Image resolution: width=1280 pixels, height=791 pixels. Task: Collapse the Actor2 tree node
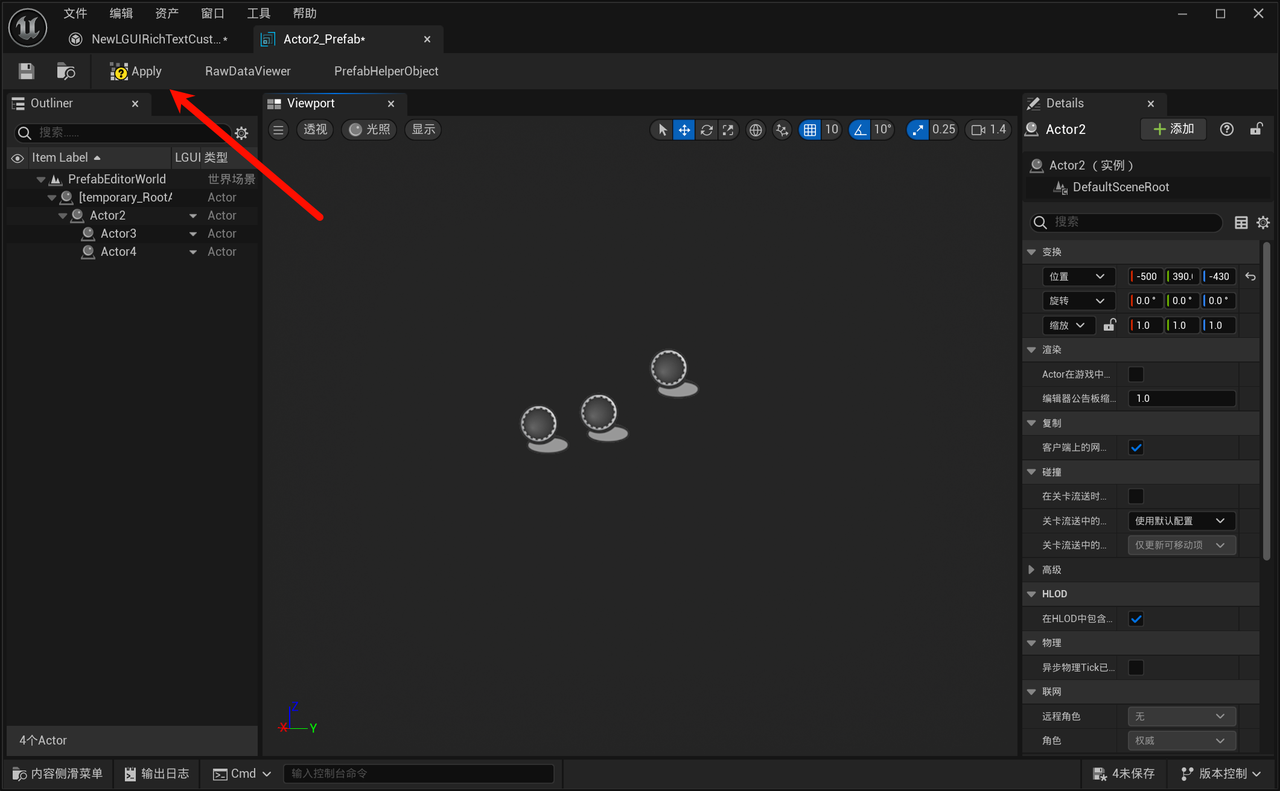point(63,216)
